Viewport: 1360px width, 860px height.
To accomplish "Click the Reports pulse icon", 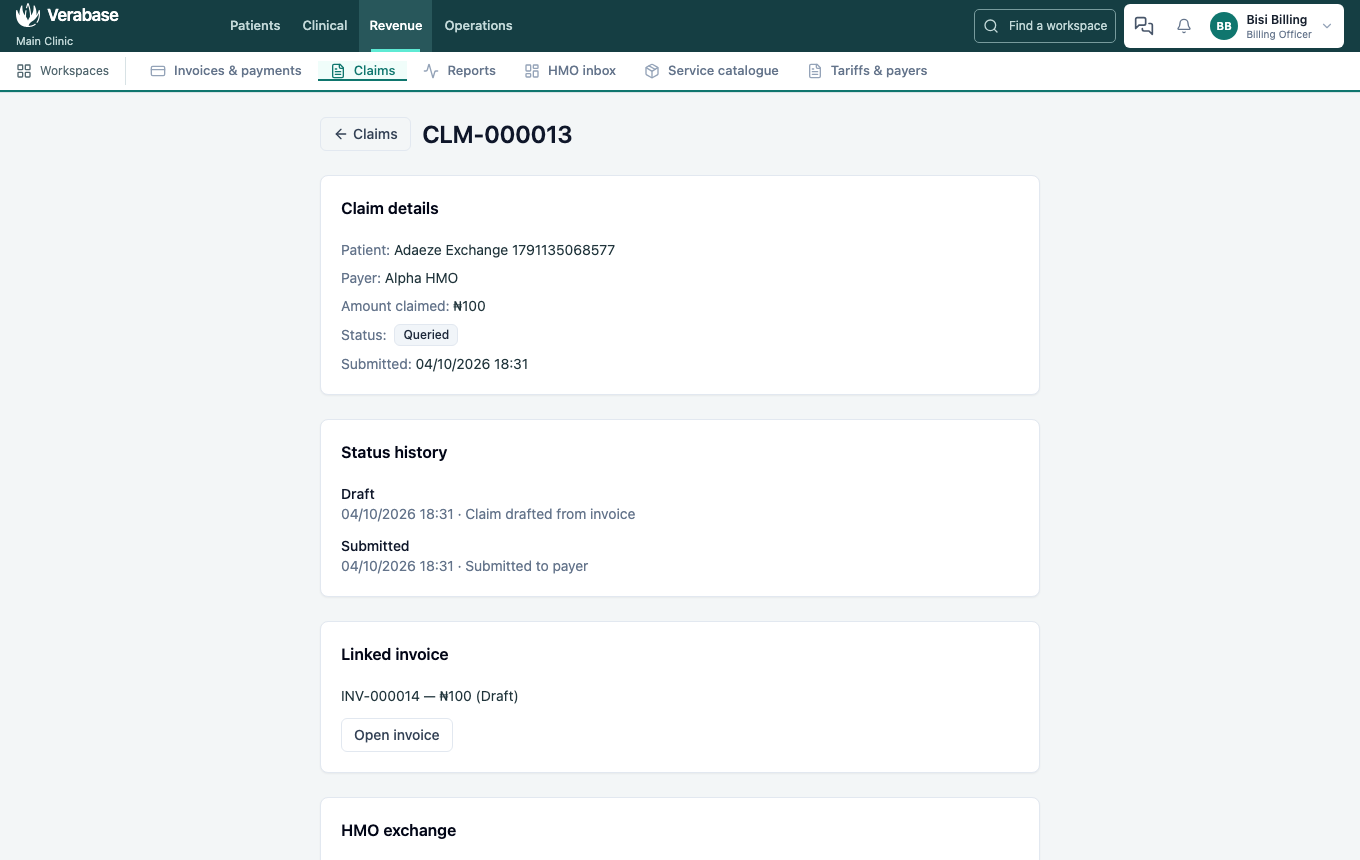I will point(431,71).
